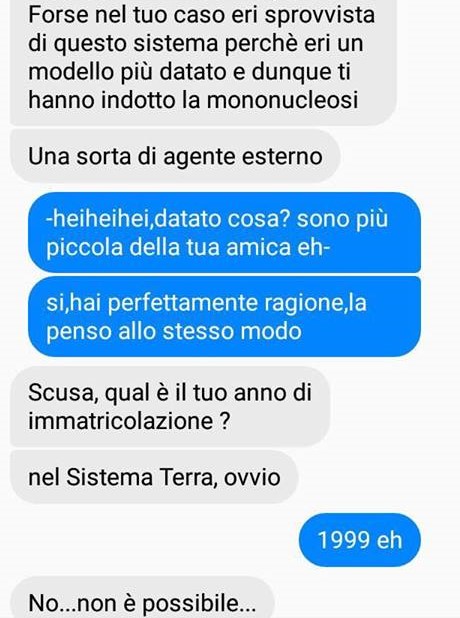Click the word 'mononucleosi' in the first message
This screenshot has height=618, width=460.
[x=282, y=100]
